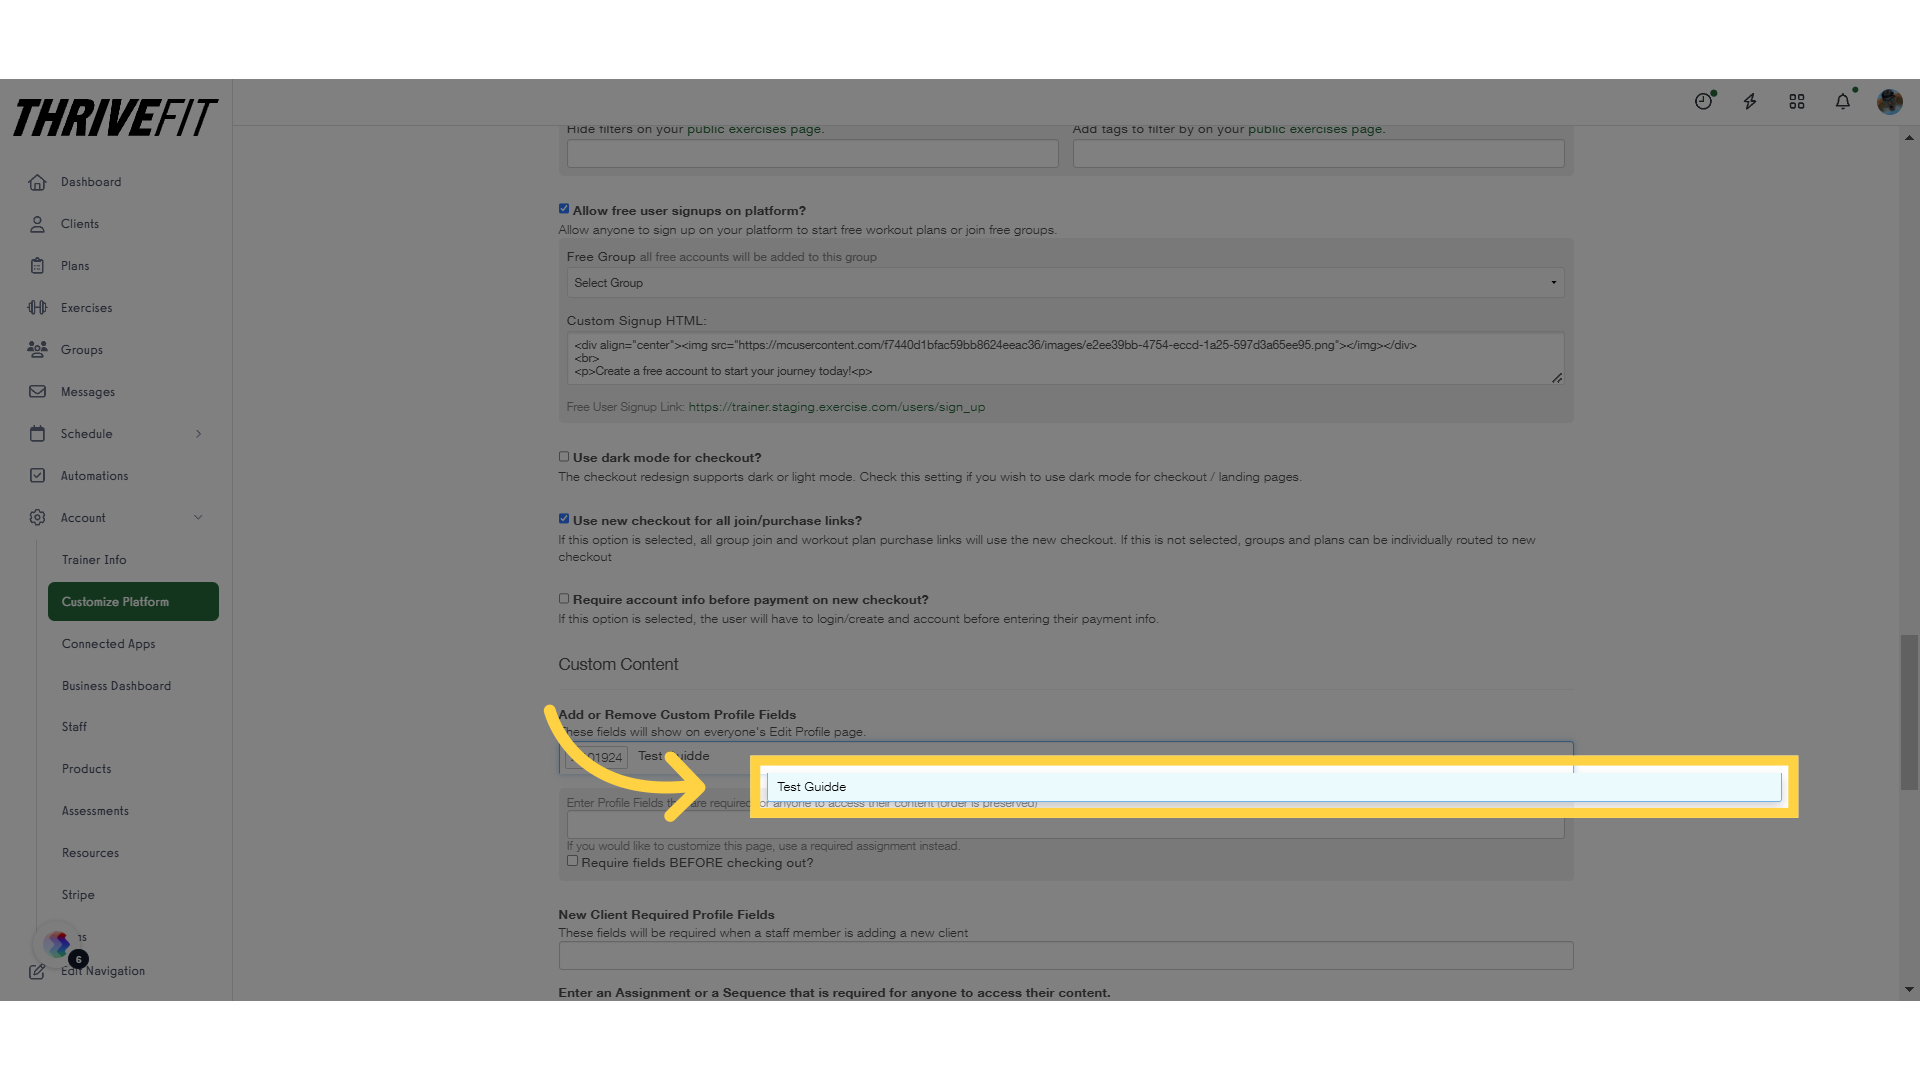
Task: Click the Dashboard sidebar icon
Action: tap(37, 181)
